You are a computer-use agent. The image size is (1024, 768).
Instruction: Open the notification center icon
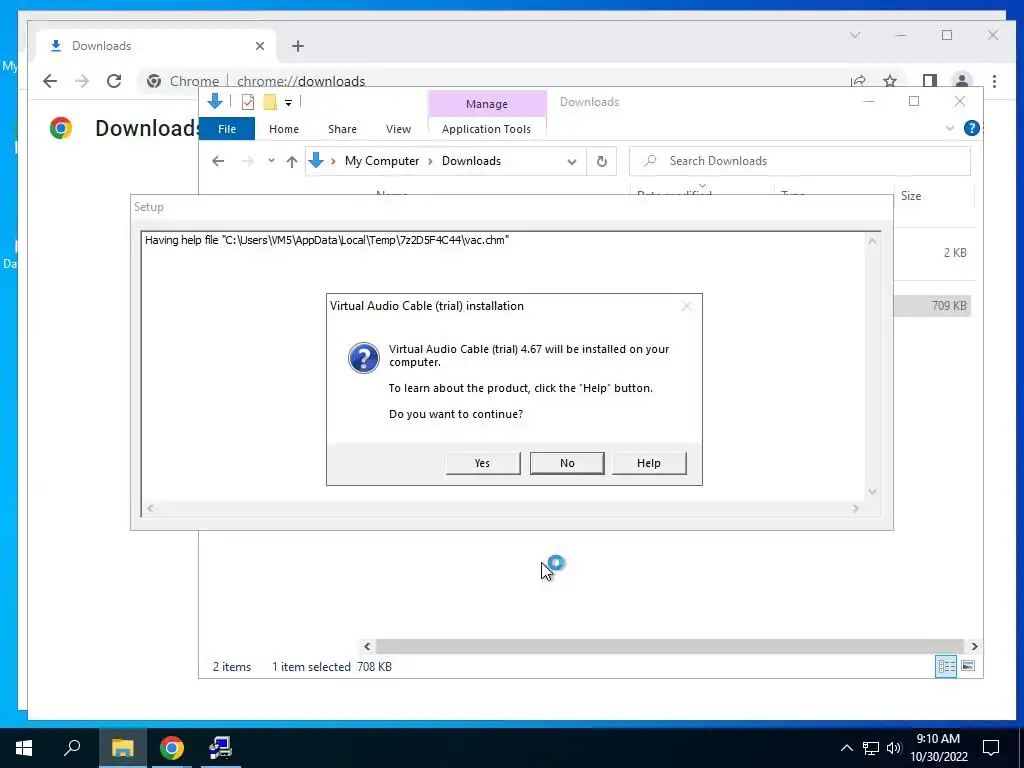pos(991,748)
